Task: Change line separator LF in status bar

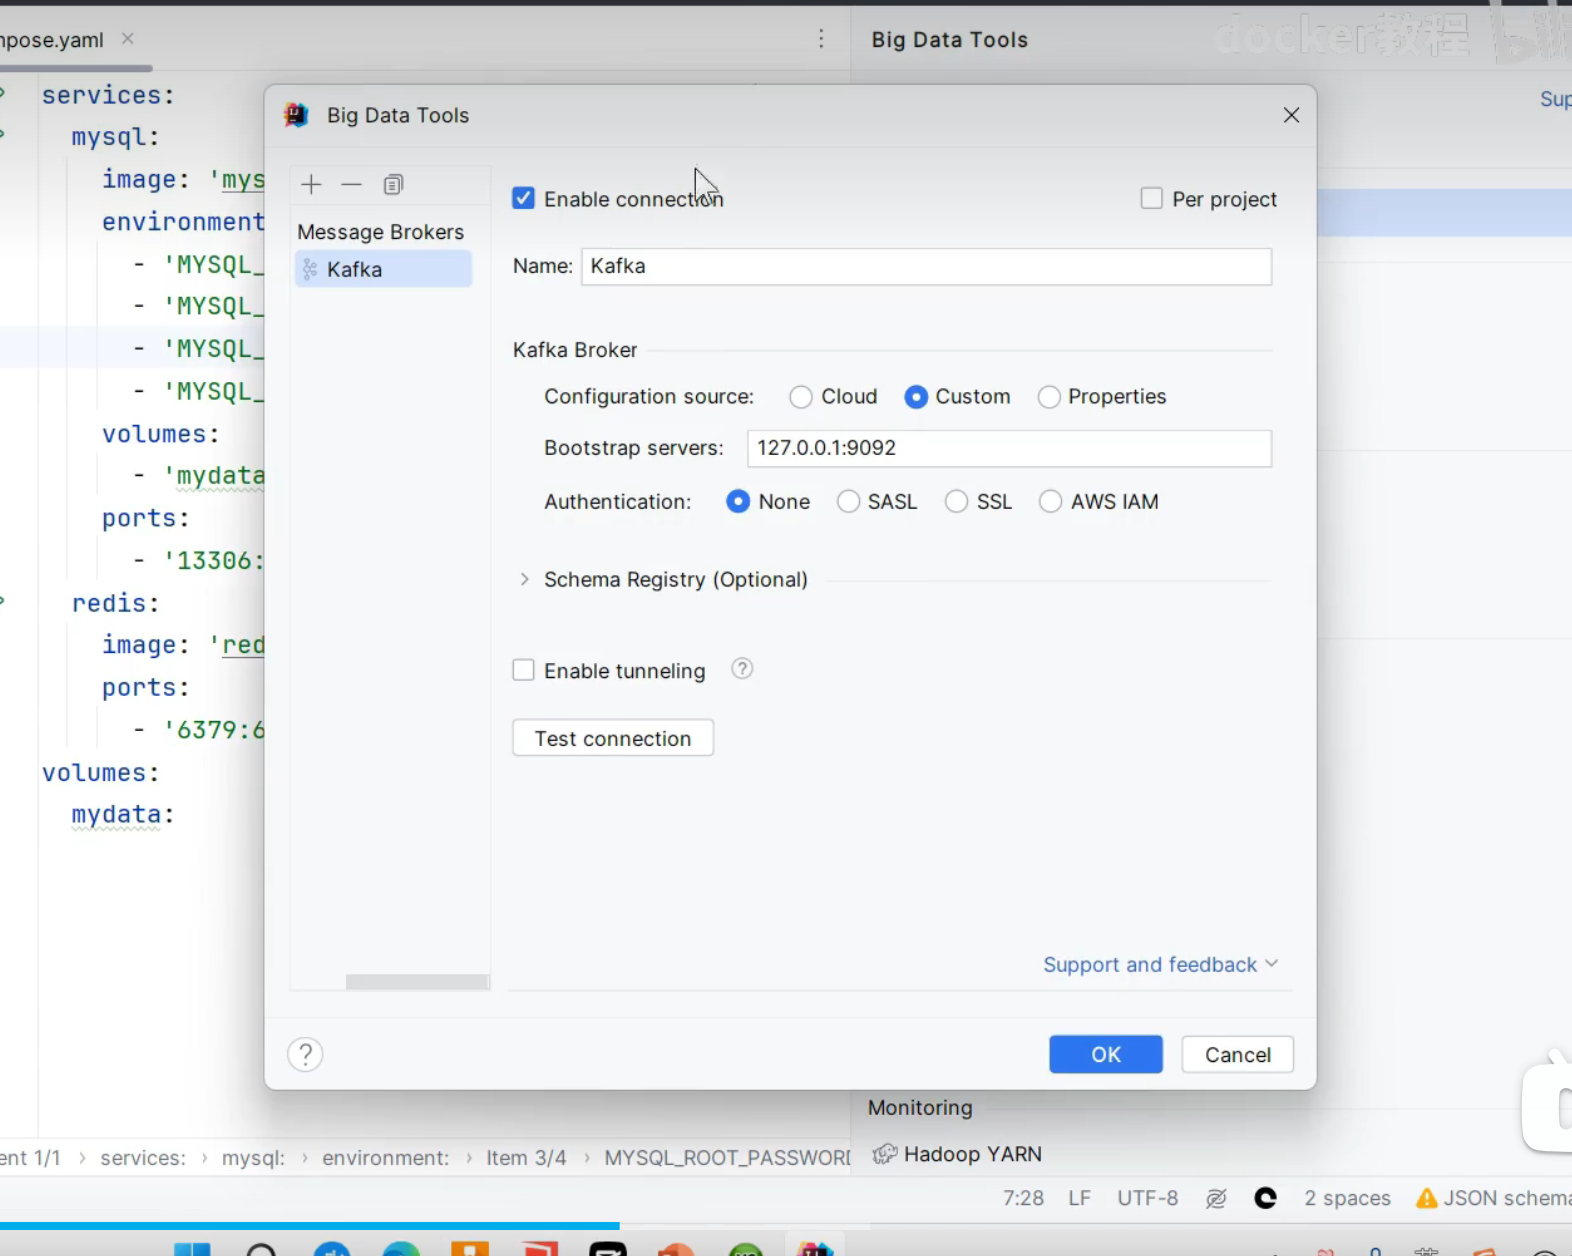Action: tap(1079, 1198)
